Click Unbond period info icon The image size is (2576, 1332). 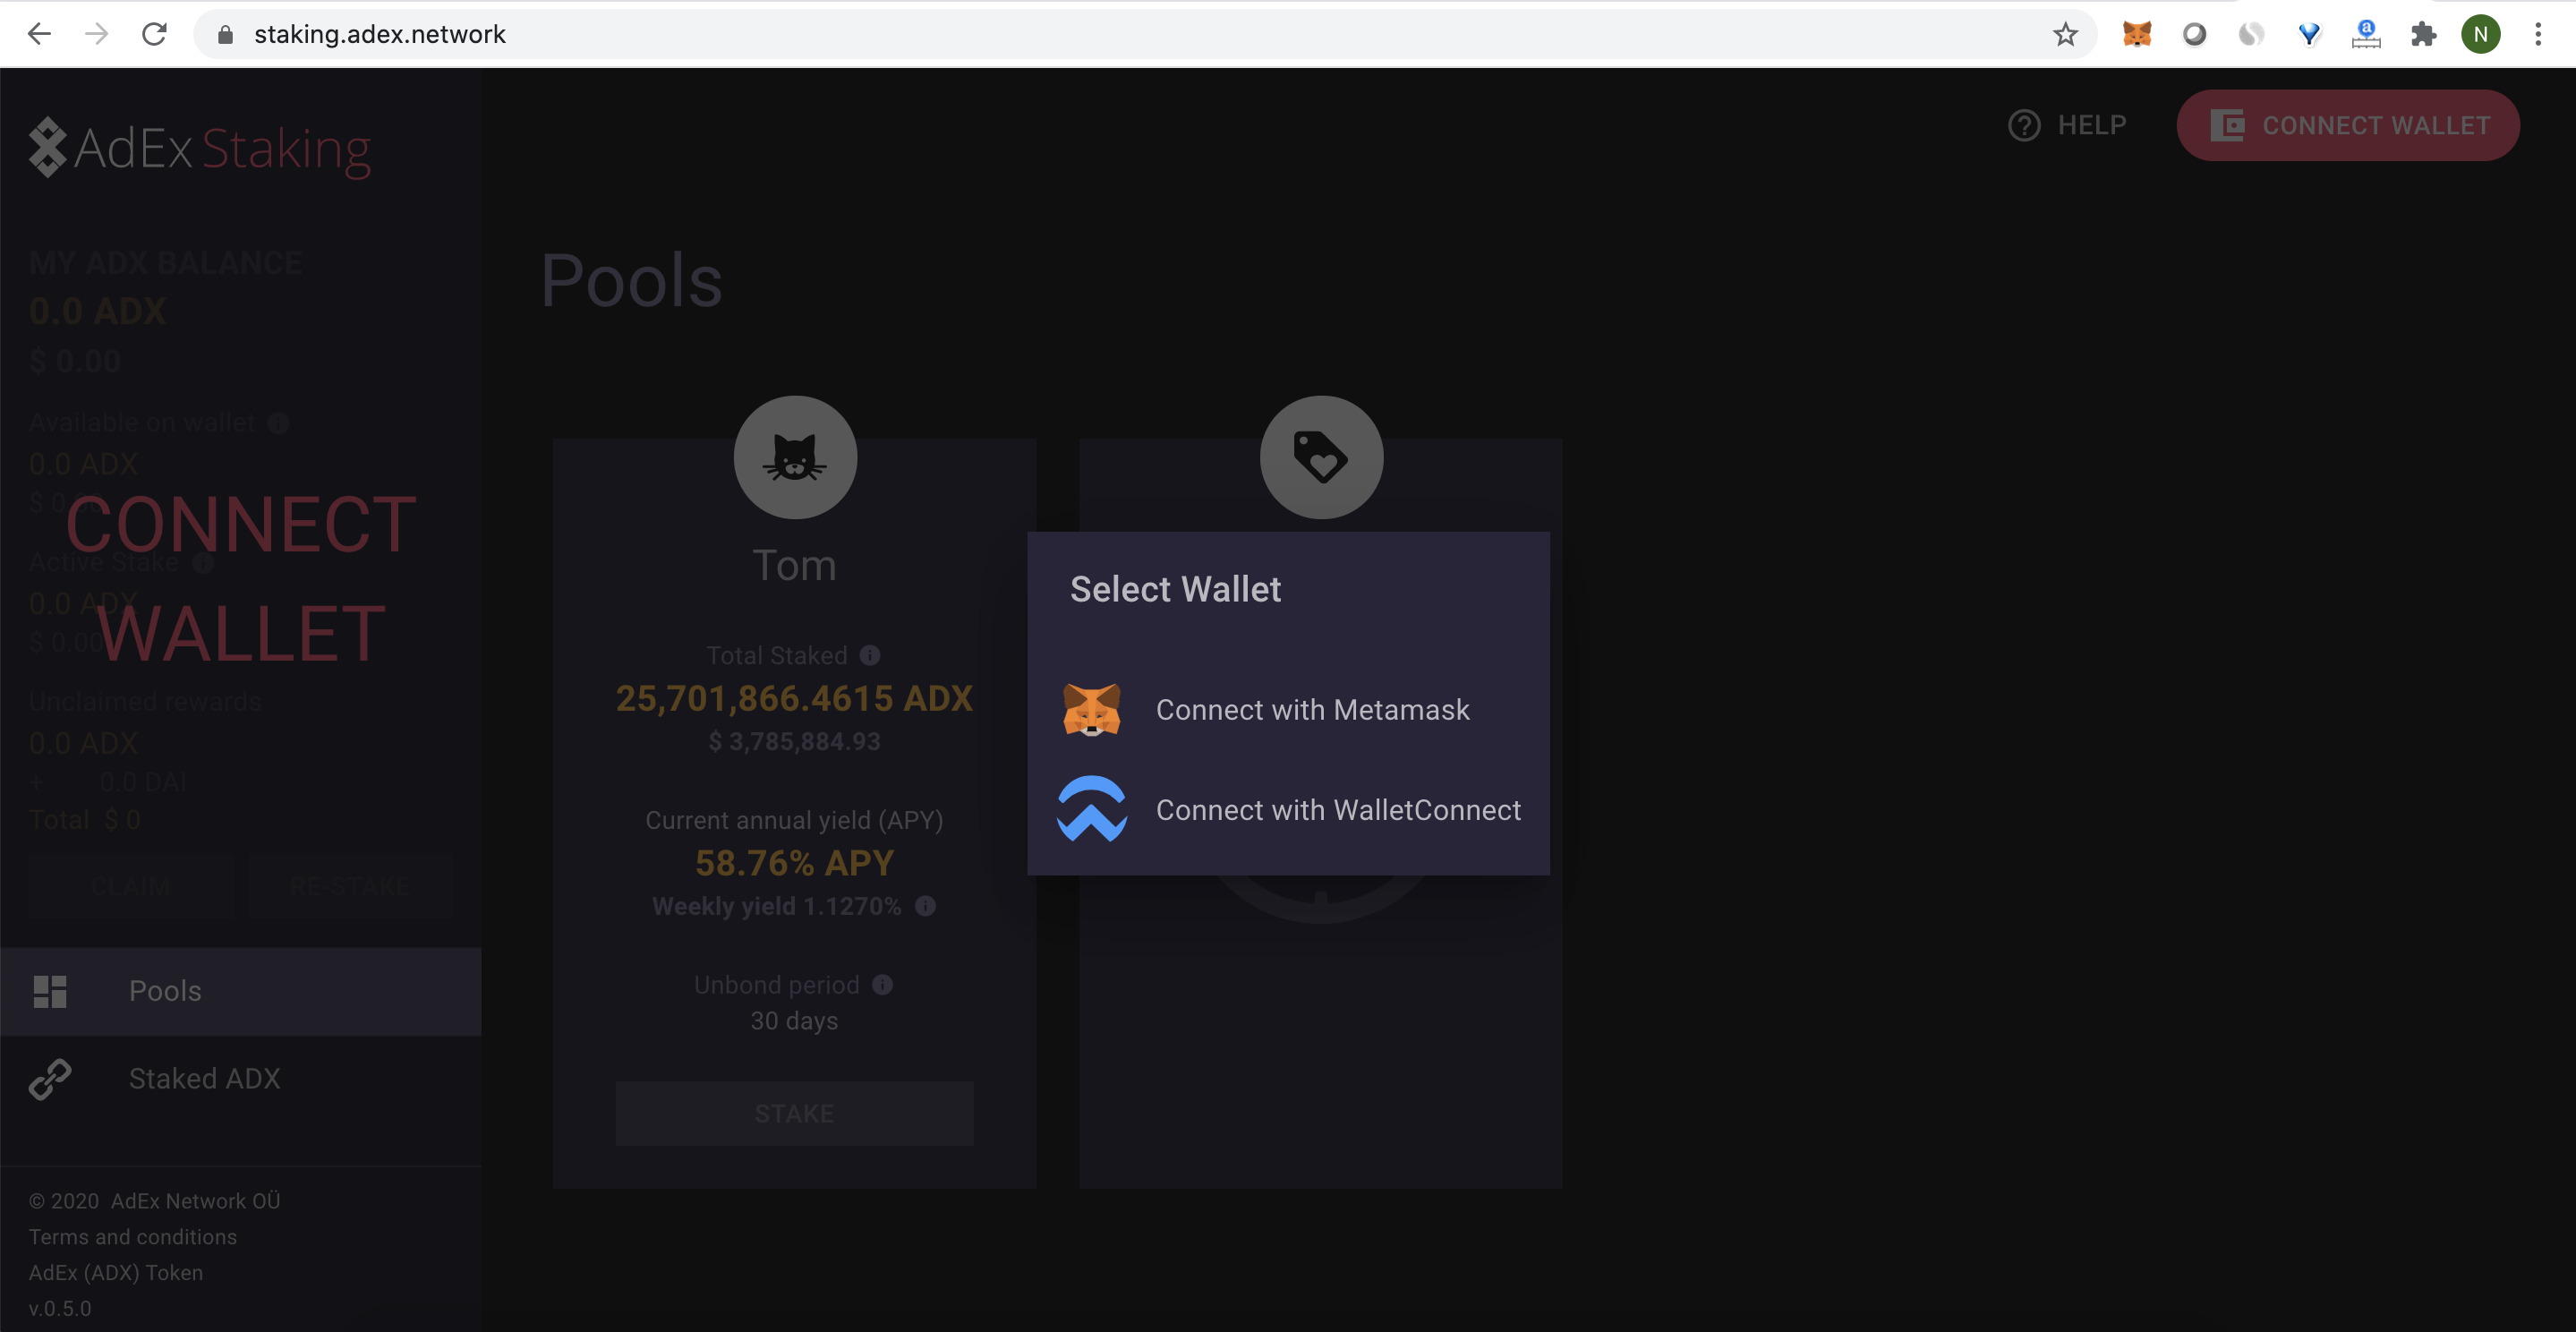click(882, 985)
